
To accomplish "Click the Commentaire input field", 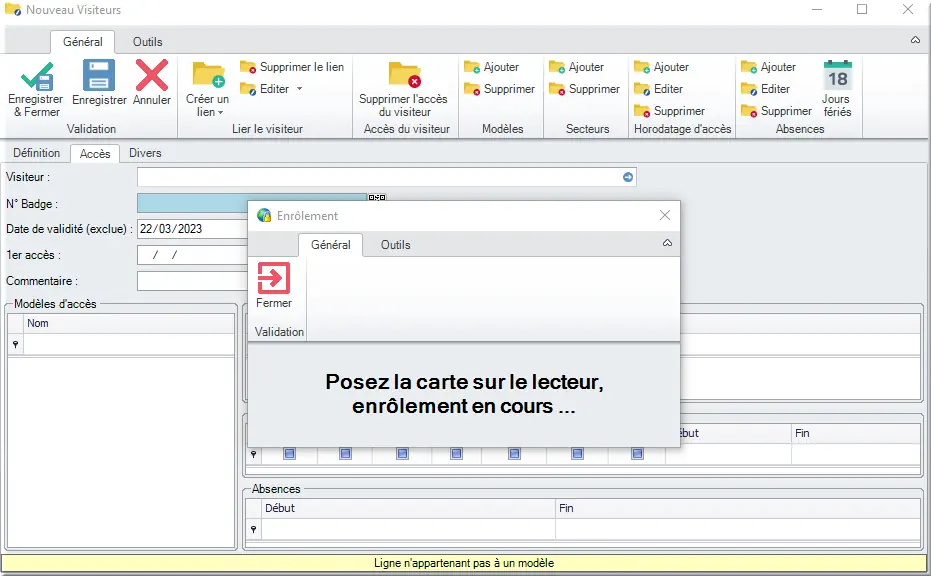I will [x=192, y=281].
